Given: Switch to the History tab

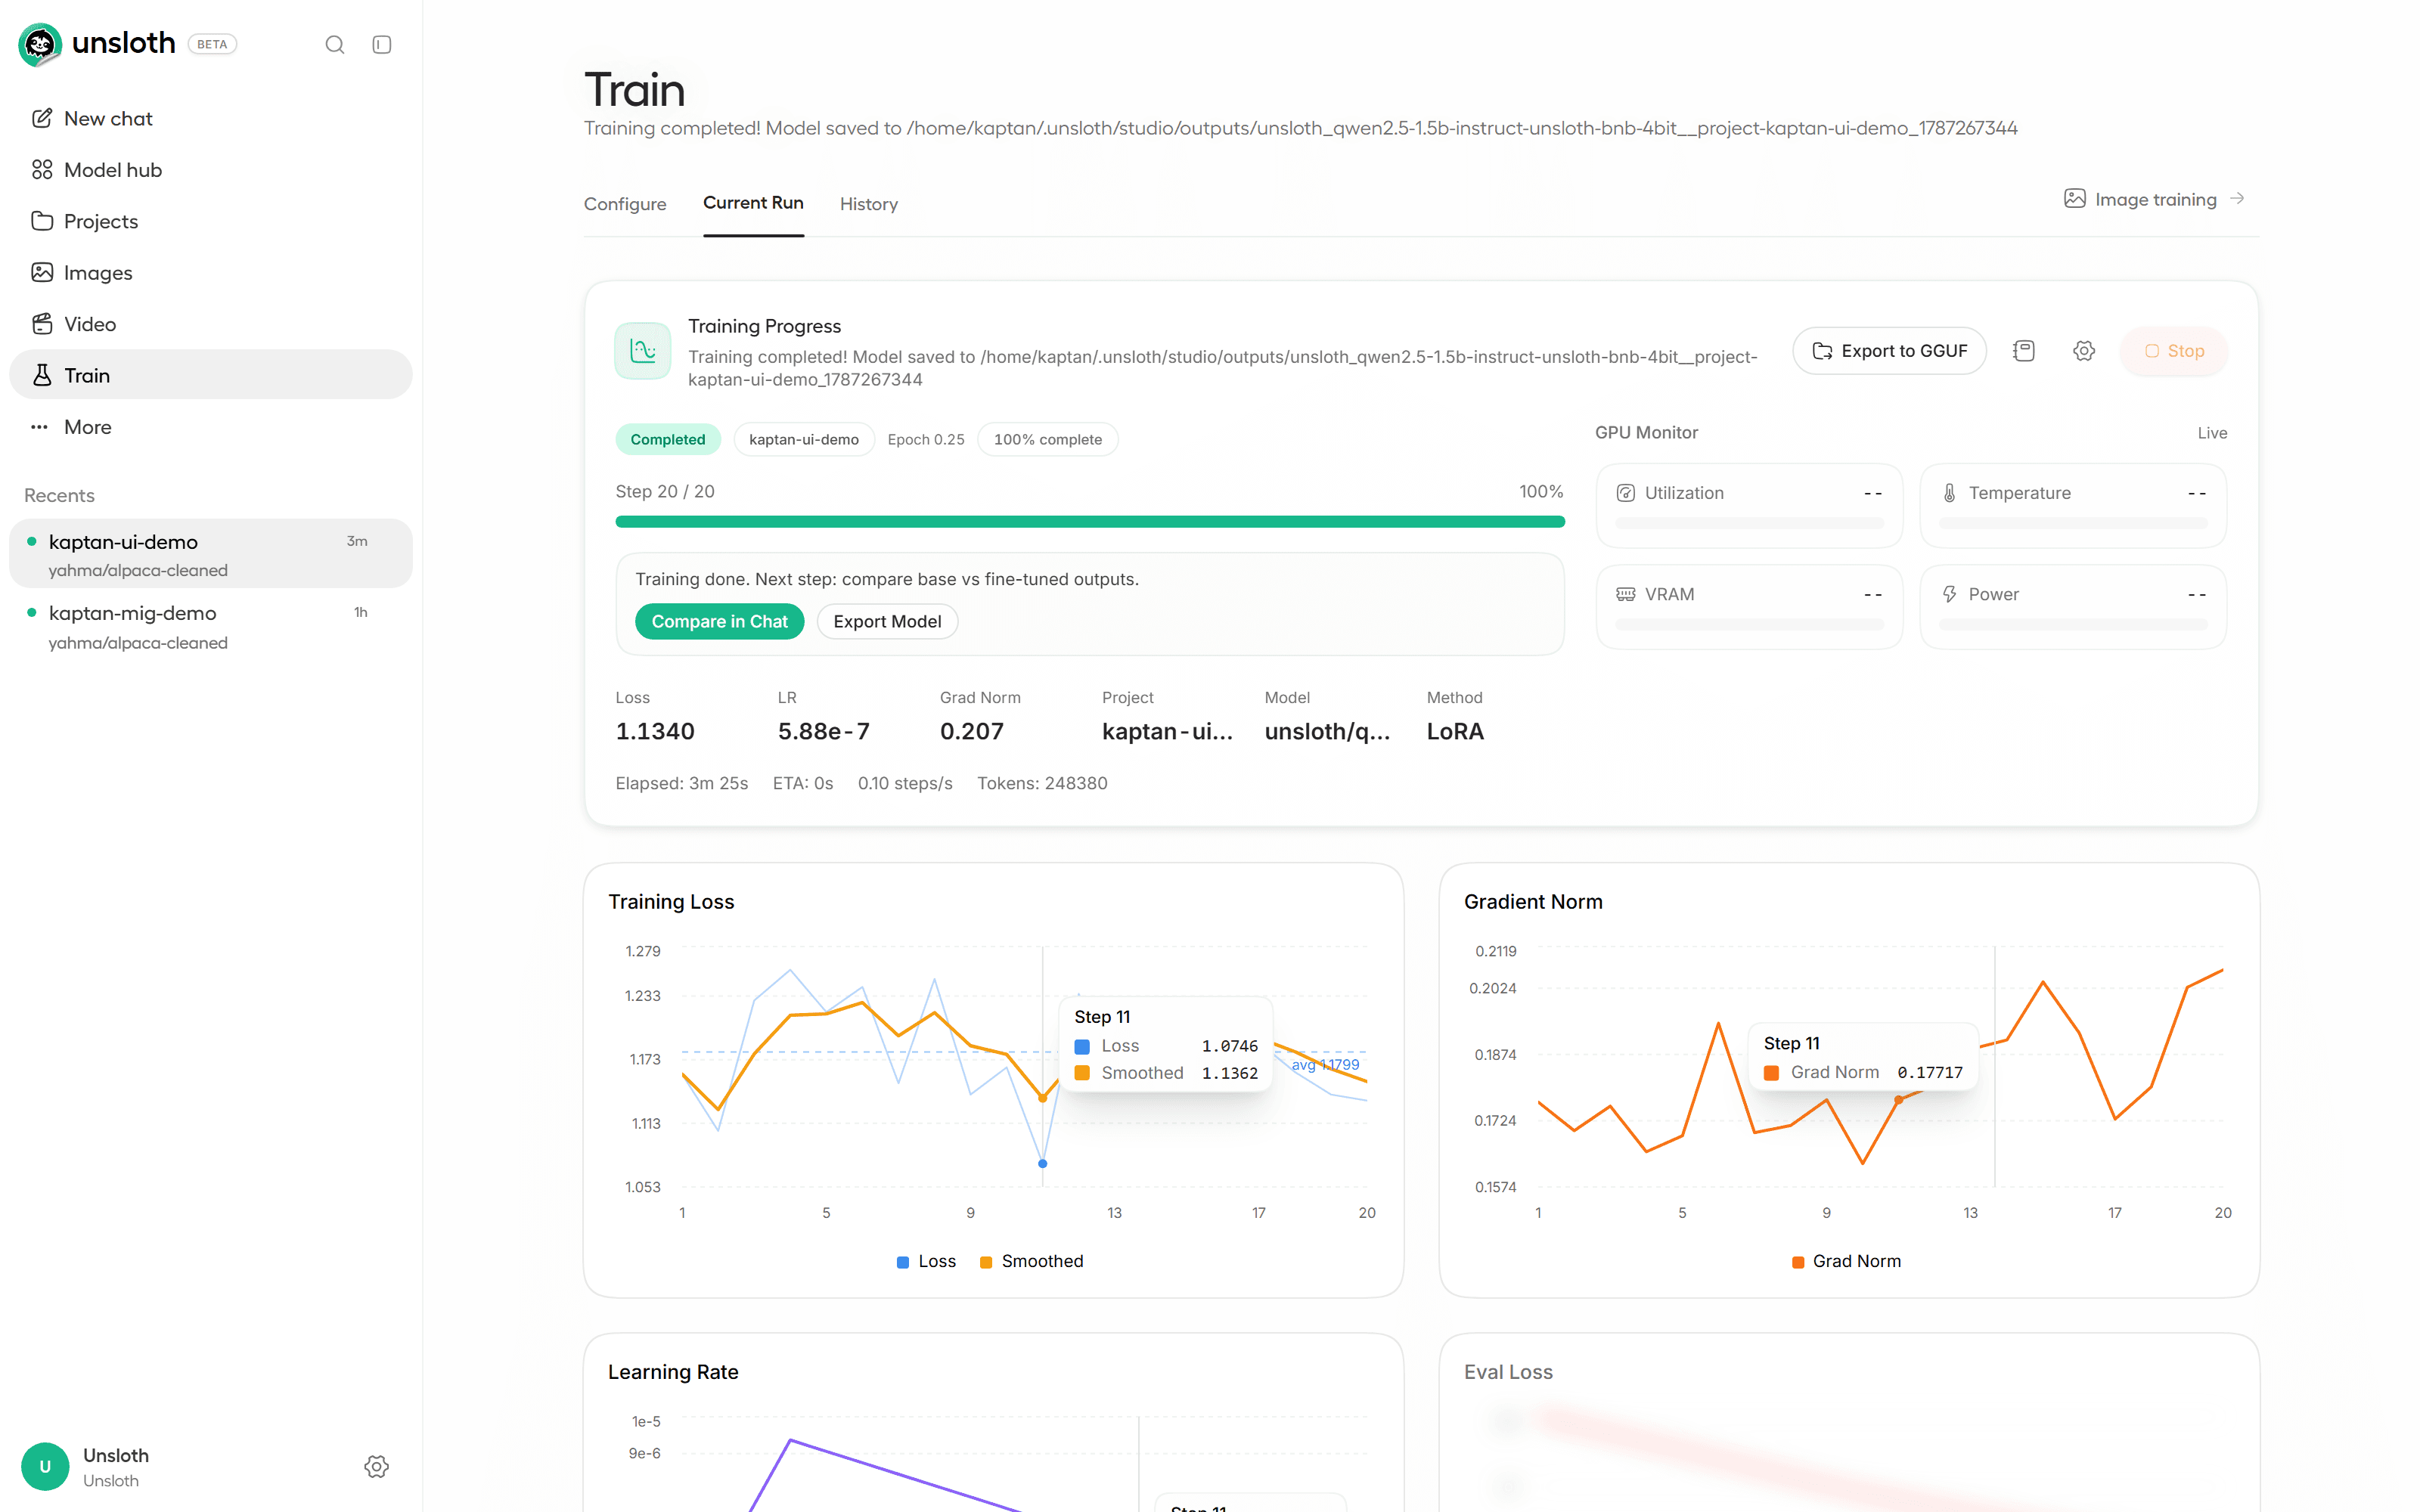Looking at the screenshot, I should click(x=868, y=204).
